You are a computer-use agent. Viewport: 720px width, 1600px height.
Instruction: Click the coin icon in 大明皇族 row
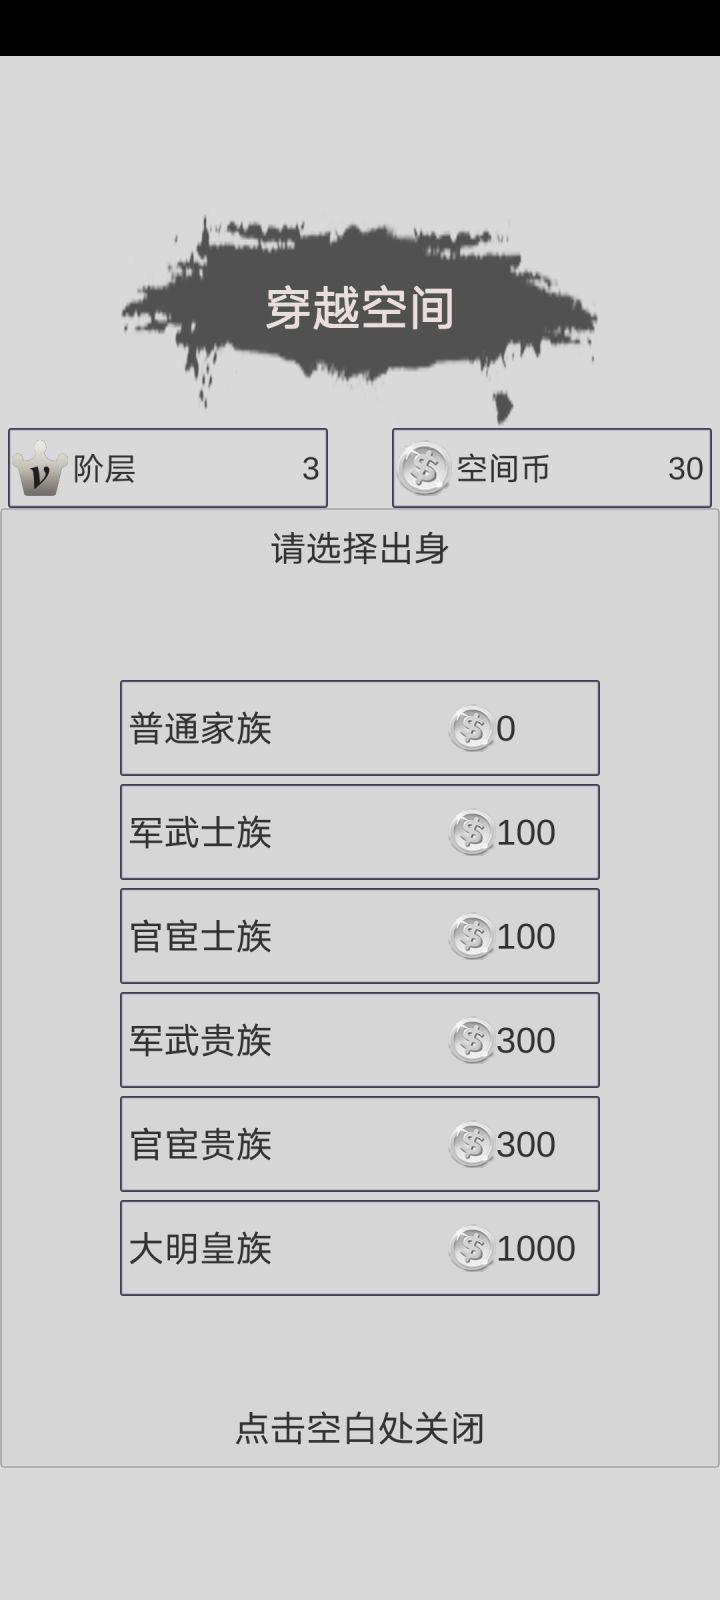[x=472, y=1249]
